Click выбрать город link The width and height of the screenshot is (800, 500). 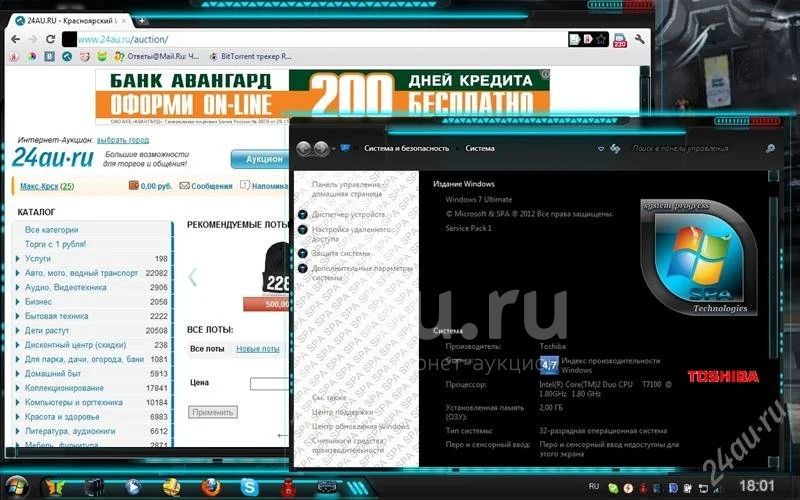pos(123,140)
